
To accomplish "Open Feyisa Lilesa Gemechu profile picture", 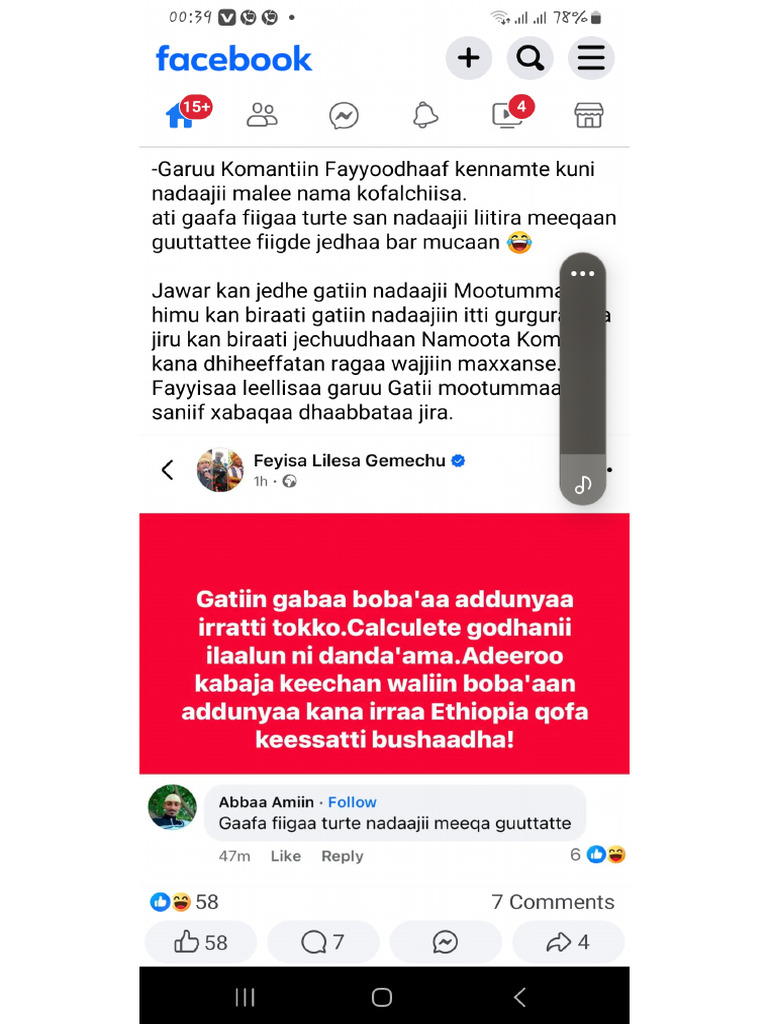I will (220, 470).
